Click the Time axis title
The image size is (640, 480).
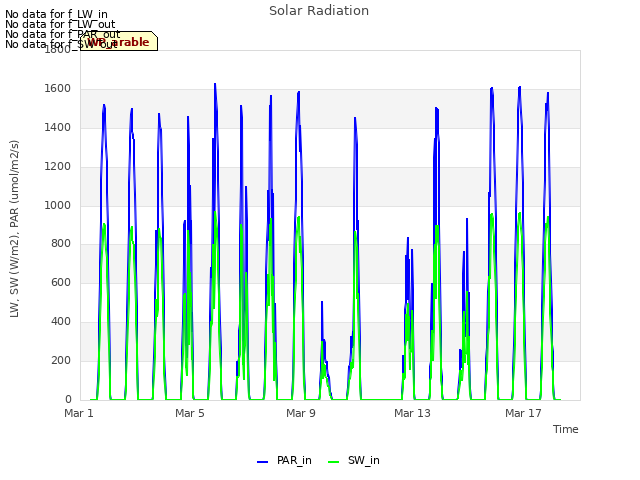566,429
